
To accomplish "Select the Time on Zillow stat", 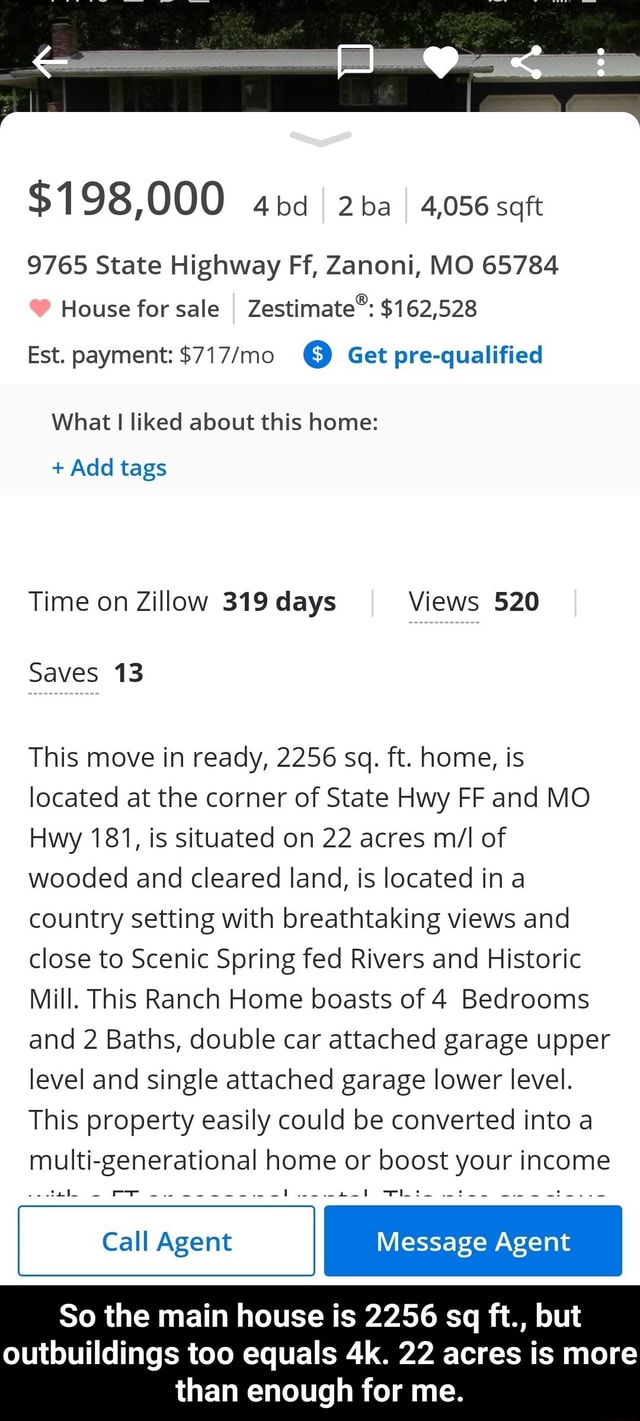I will click(182, 601).
